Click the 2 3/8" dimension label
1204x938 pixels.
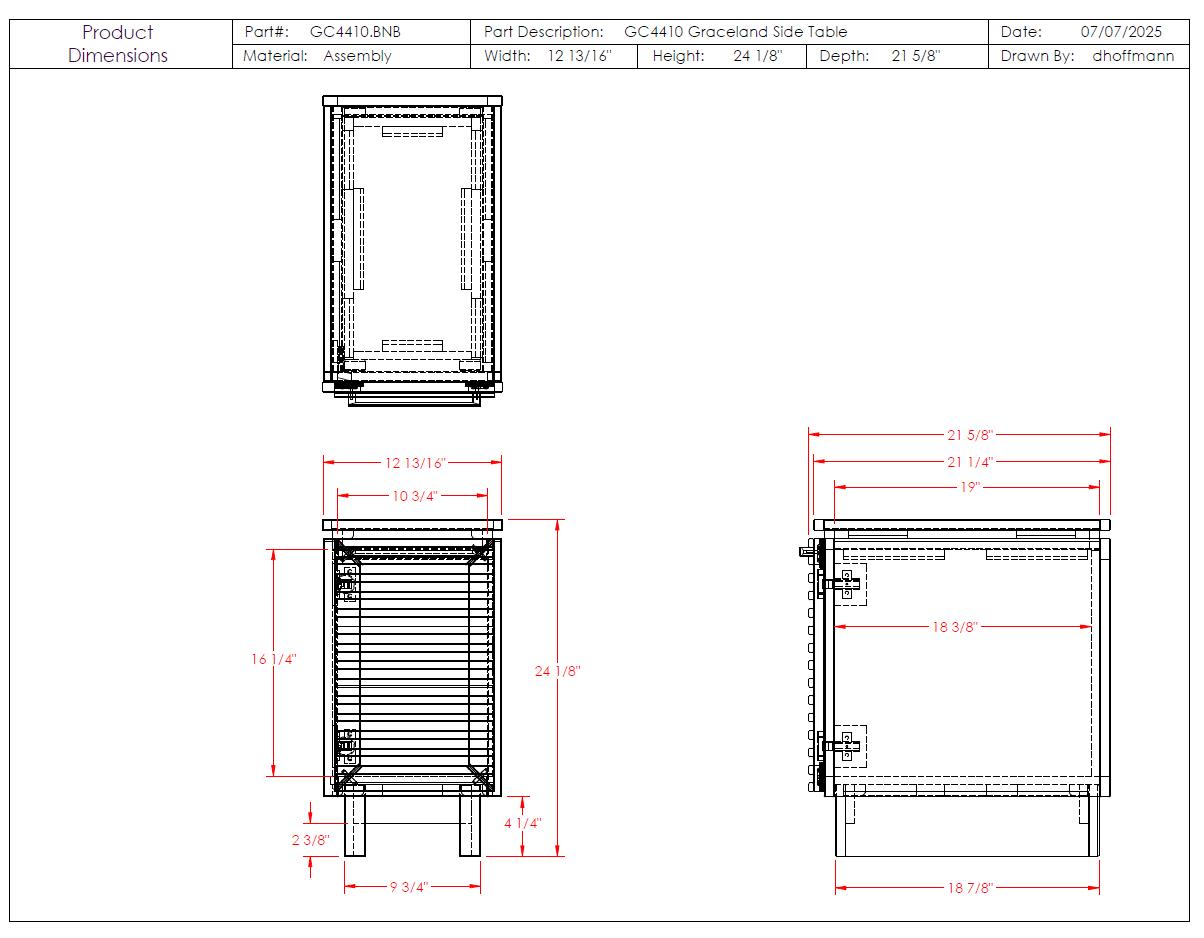(x=310, y=840)
